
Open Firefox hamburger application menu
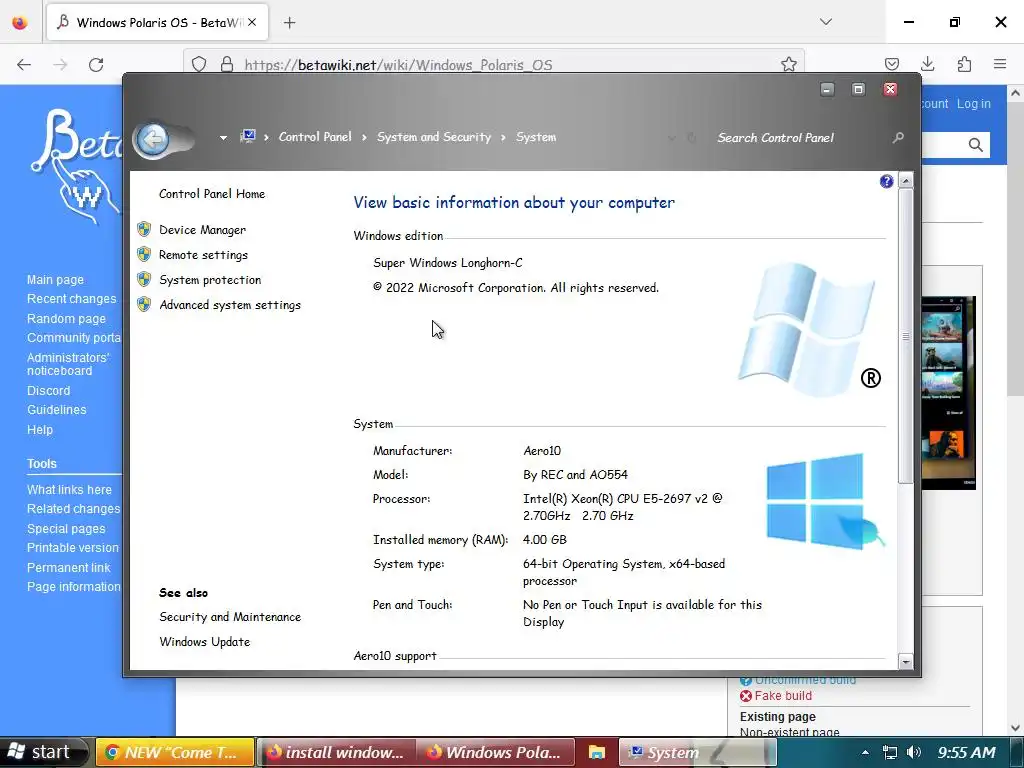1000,64
